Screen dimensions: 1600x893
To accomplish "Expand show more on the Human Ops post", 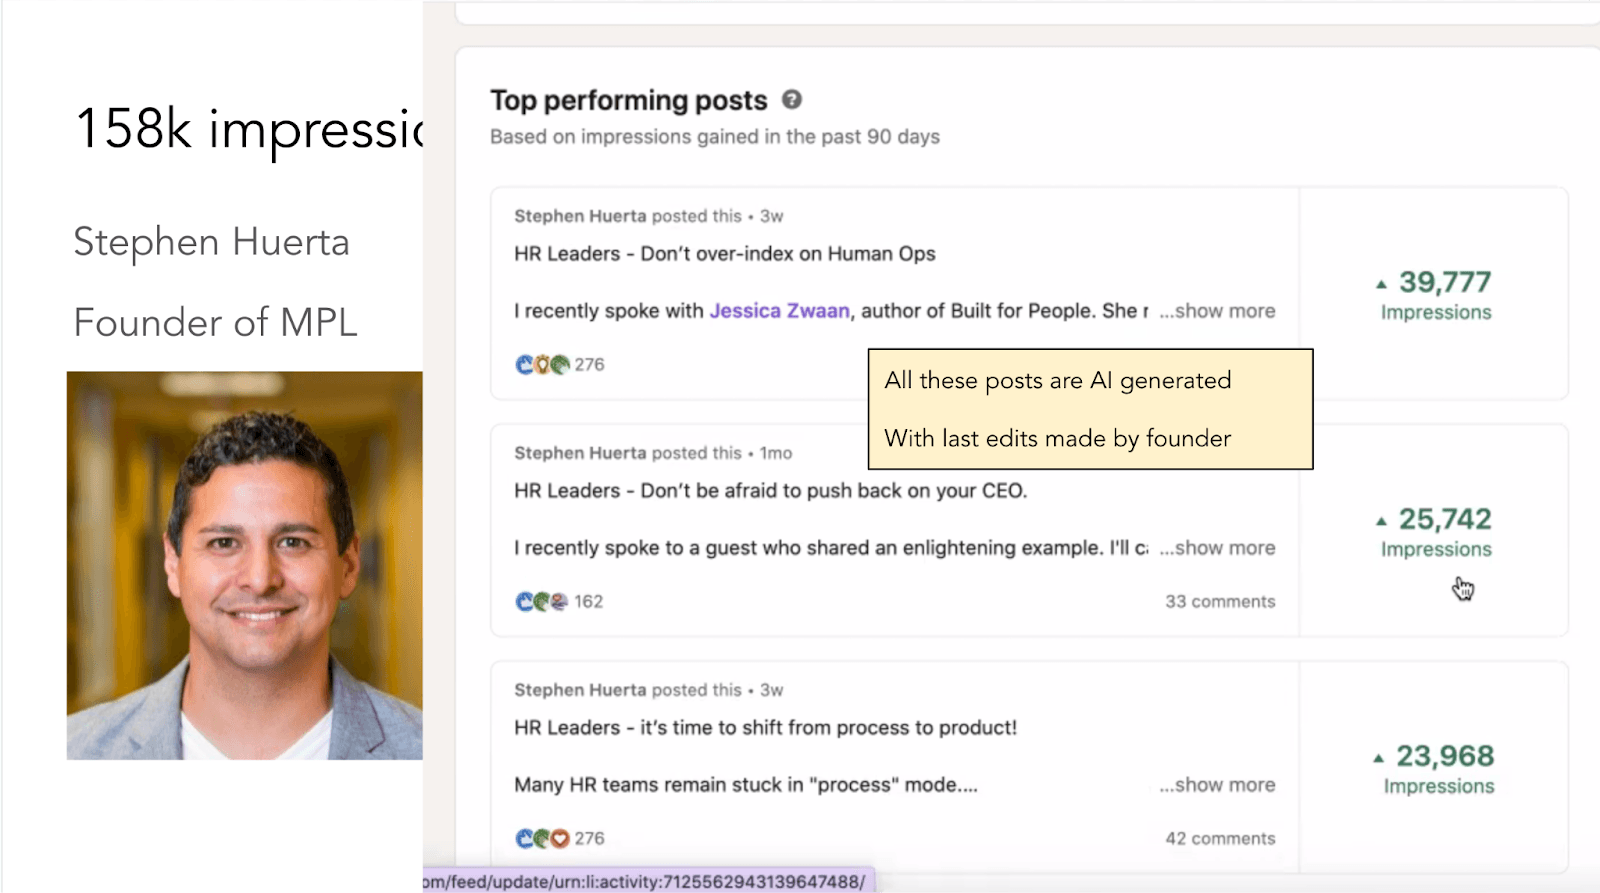I will click(1217, 311).
